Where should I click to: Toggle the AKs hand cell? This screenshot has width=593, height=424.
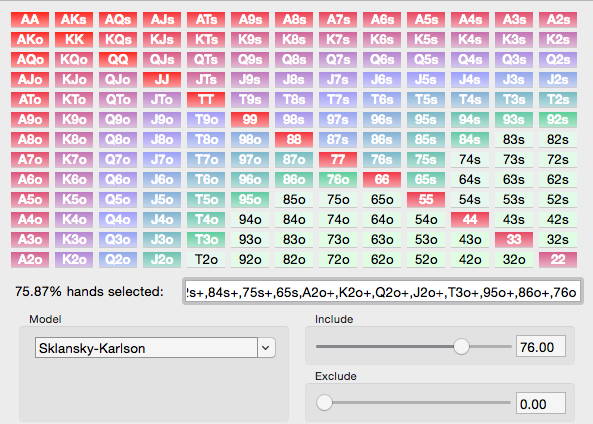pos(74,20)
